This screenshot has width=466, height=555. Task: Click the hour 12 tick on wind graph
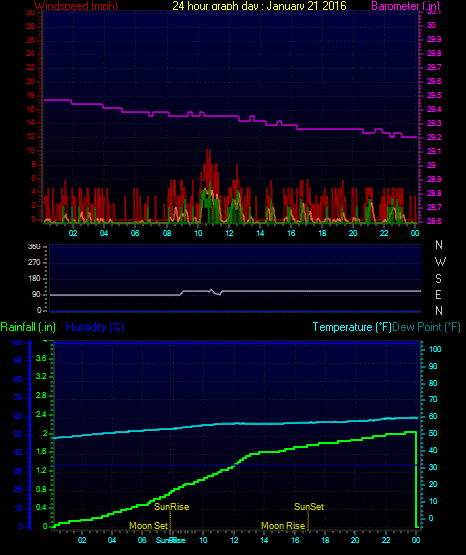229,233
